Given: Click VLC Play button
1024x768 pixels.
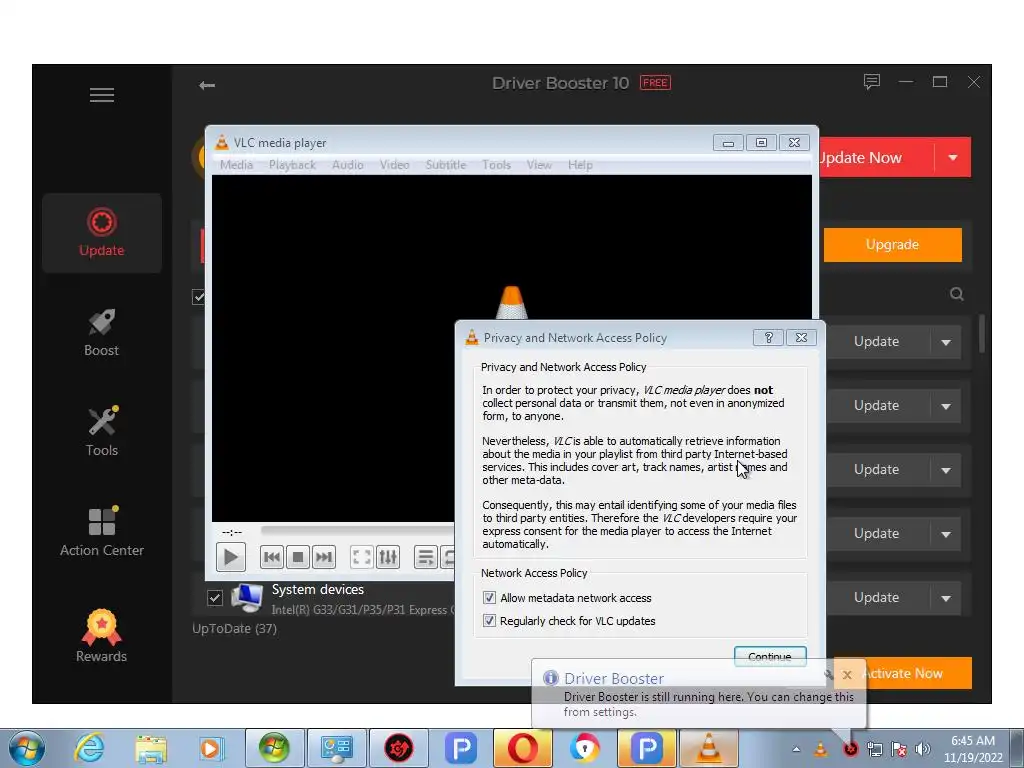Looking at the screenshot, I should (231, 557).
